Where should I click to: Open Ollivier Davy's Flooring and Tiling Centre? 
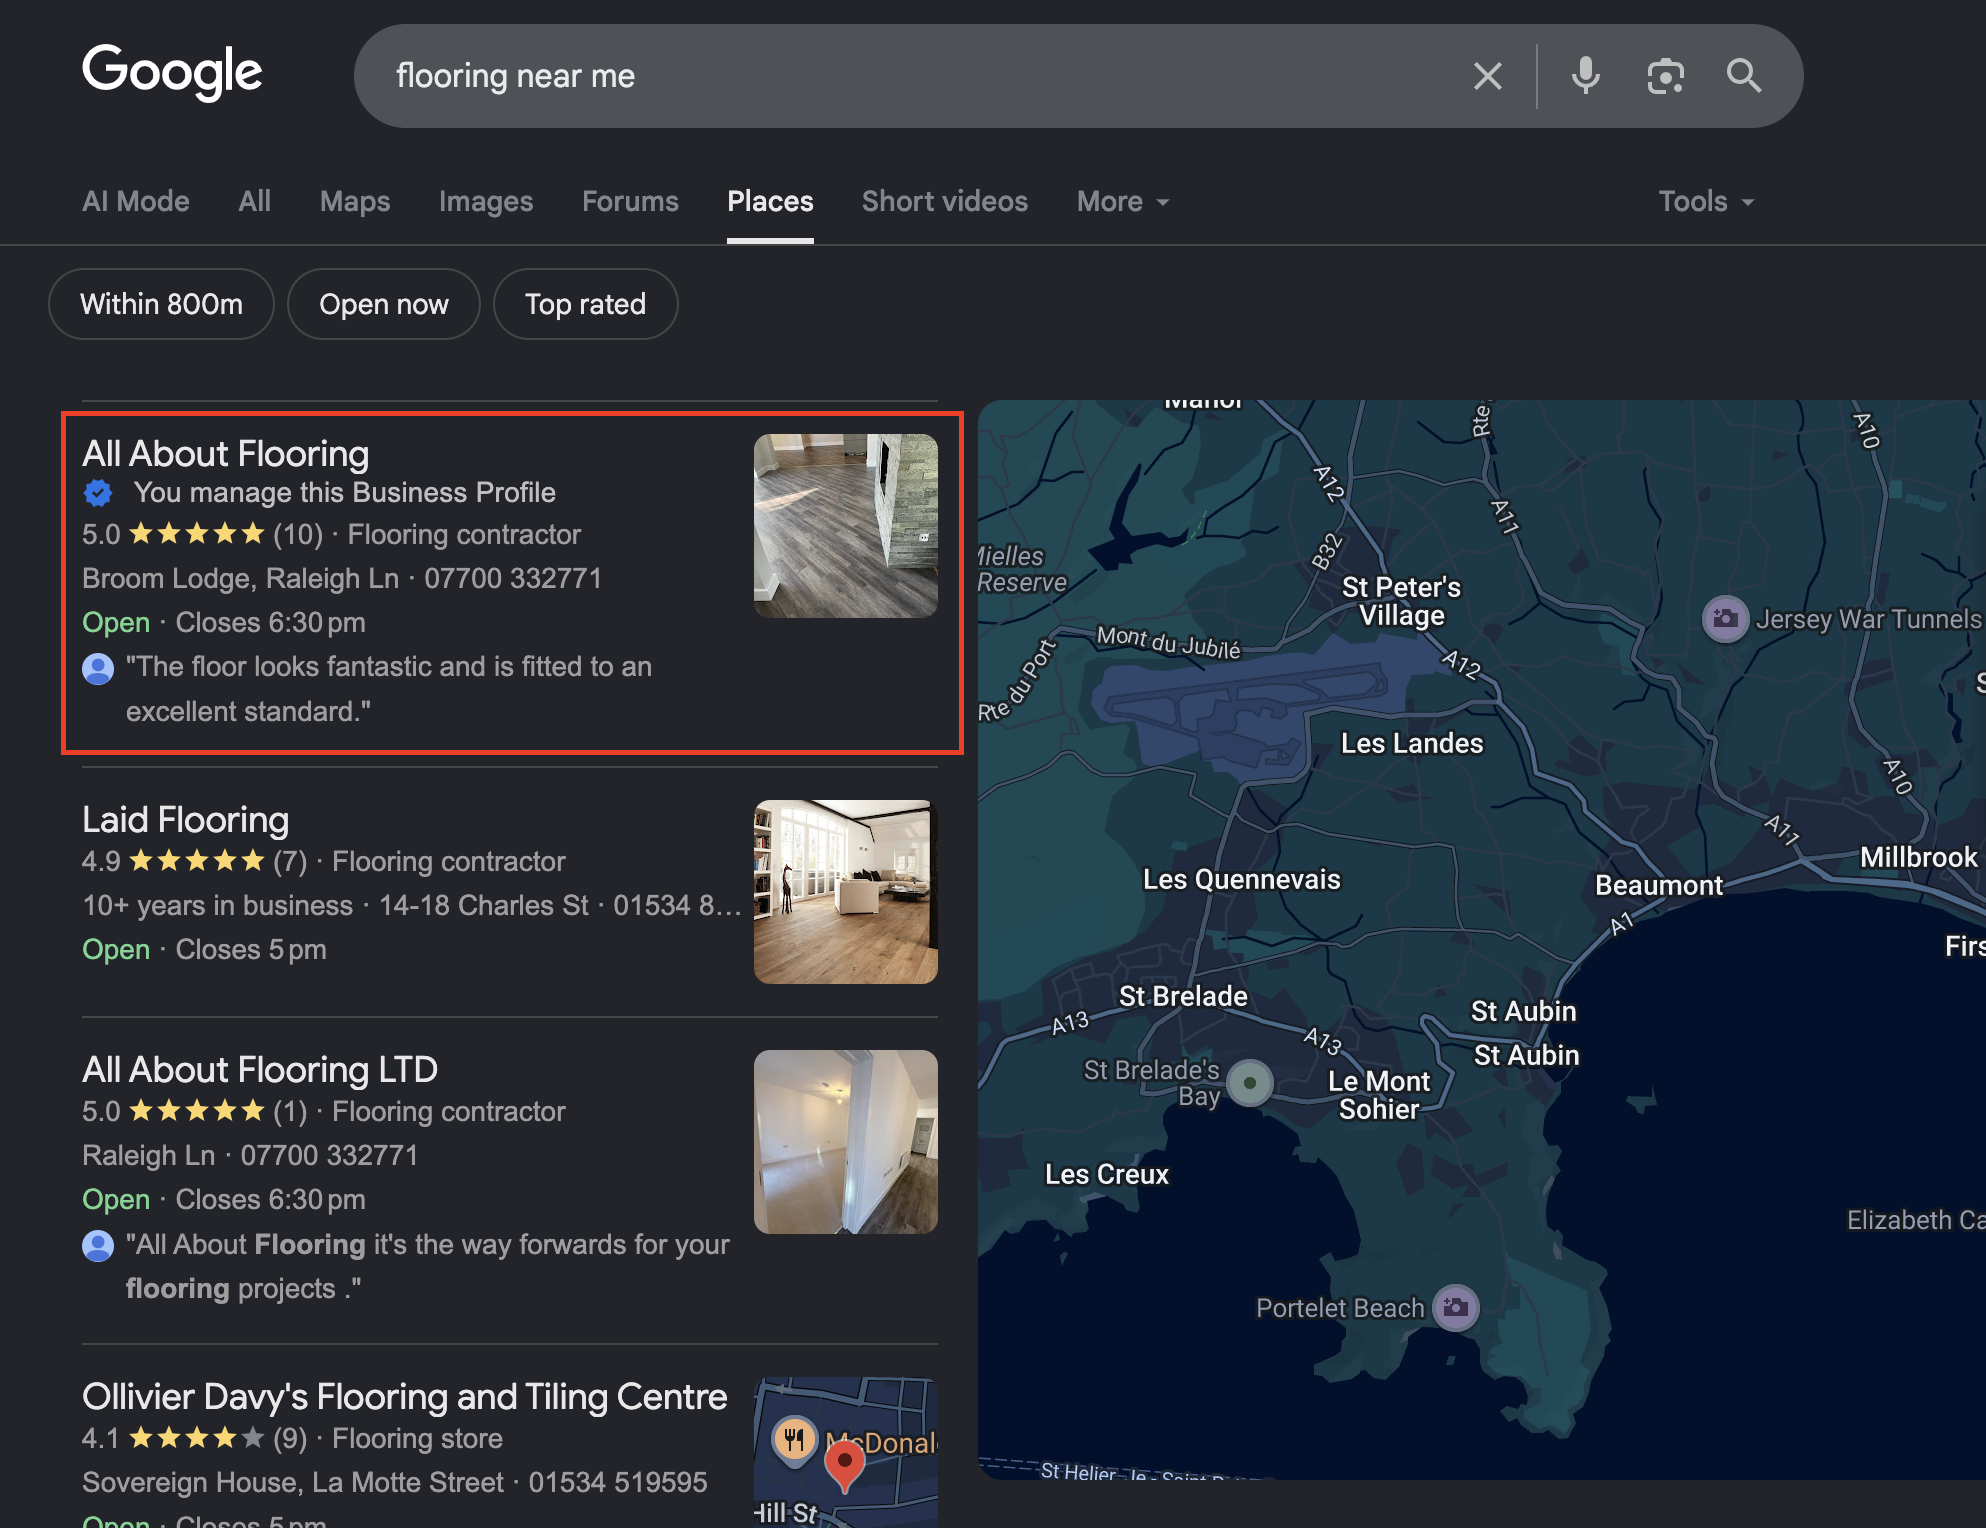405,1397
